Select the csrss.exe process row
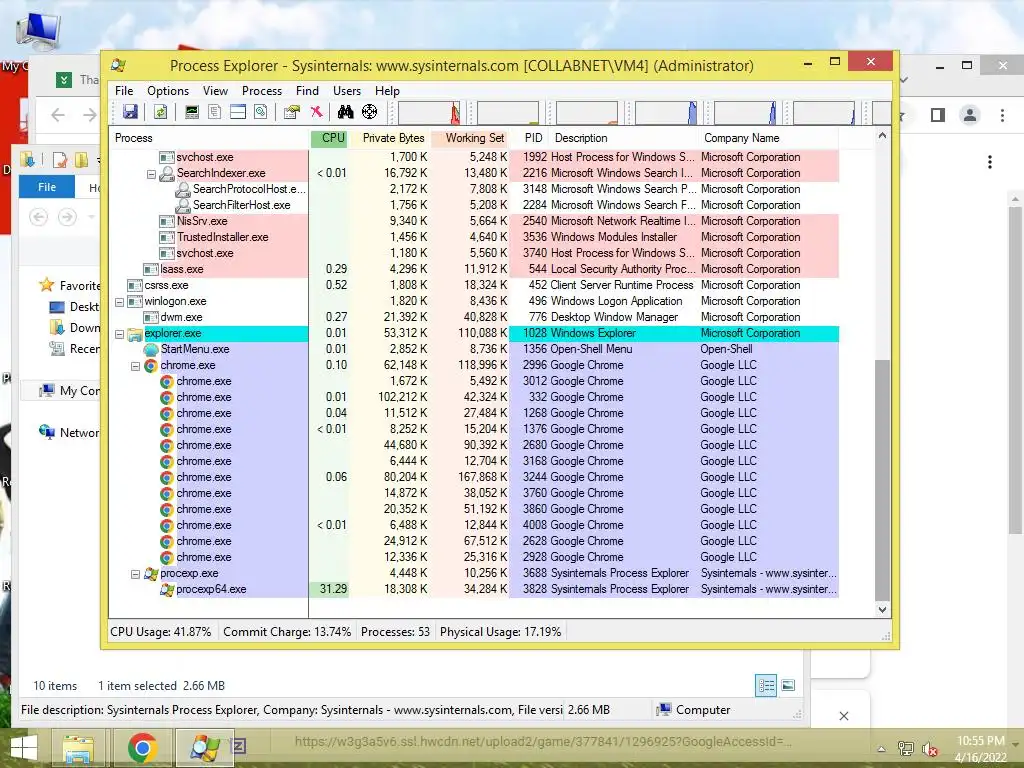This screenshot has height=768, width=1024. [x=473, y=285]
